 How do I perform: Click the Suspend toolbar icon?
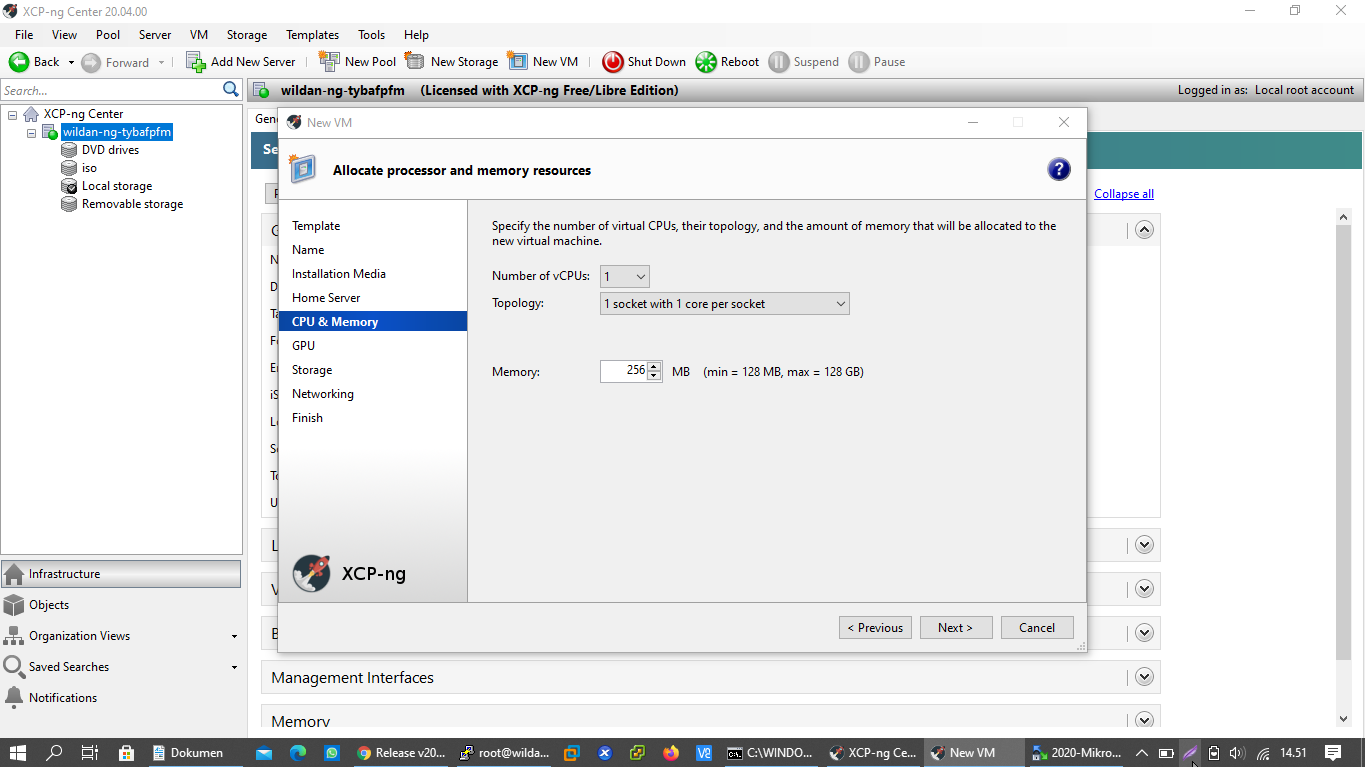[x=779, y=62]
